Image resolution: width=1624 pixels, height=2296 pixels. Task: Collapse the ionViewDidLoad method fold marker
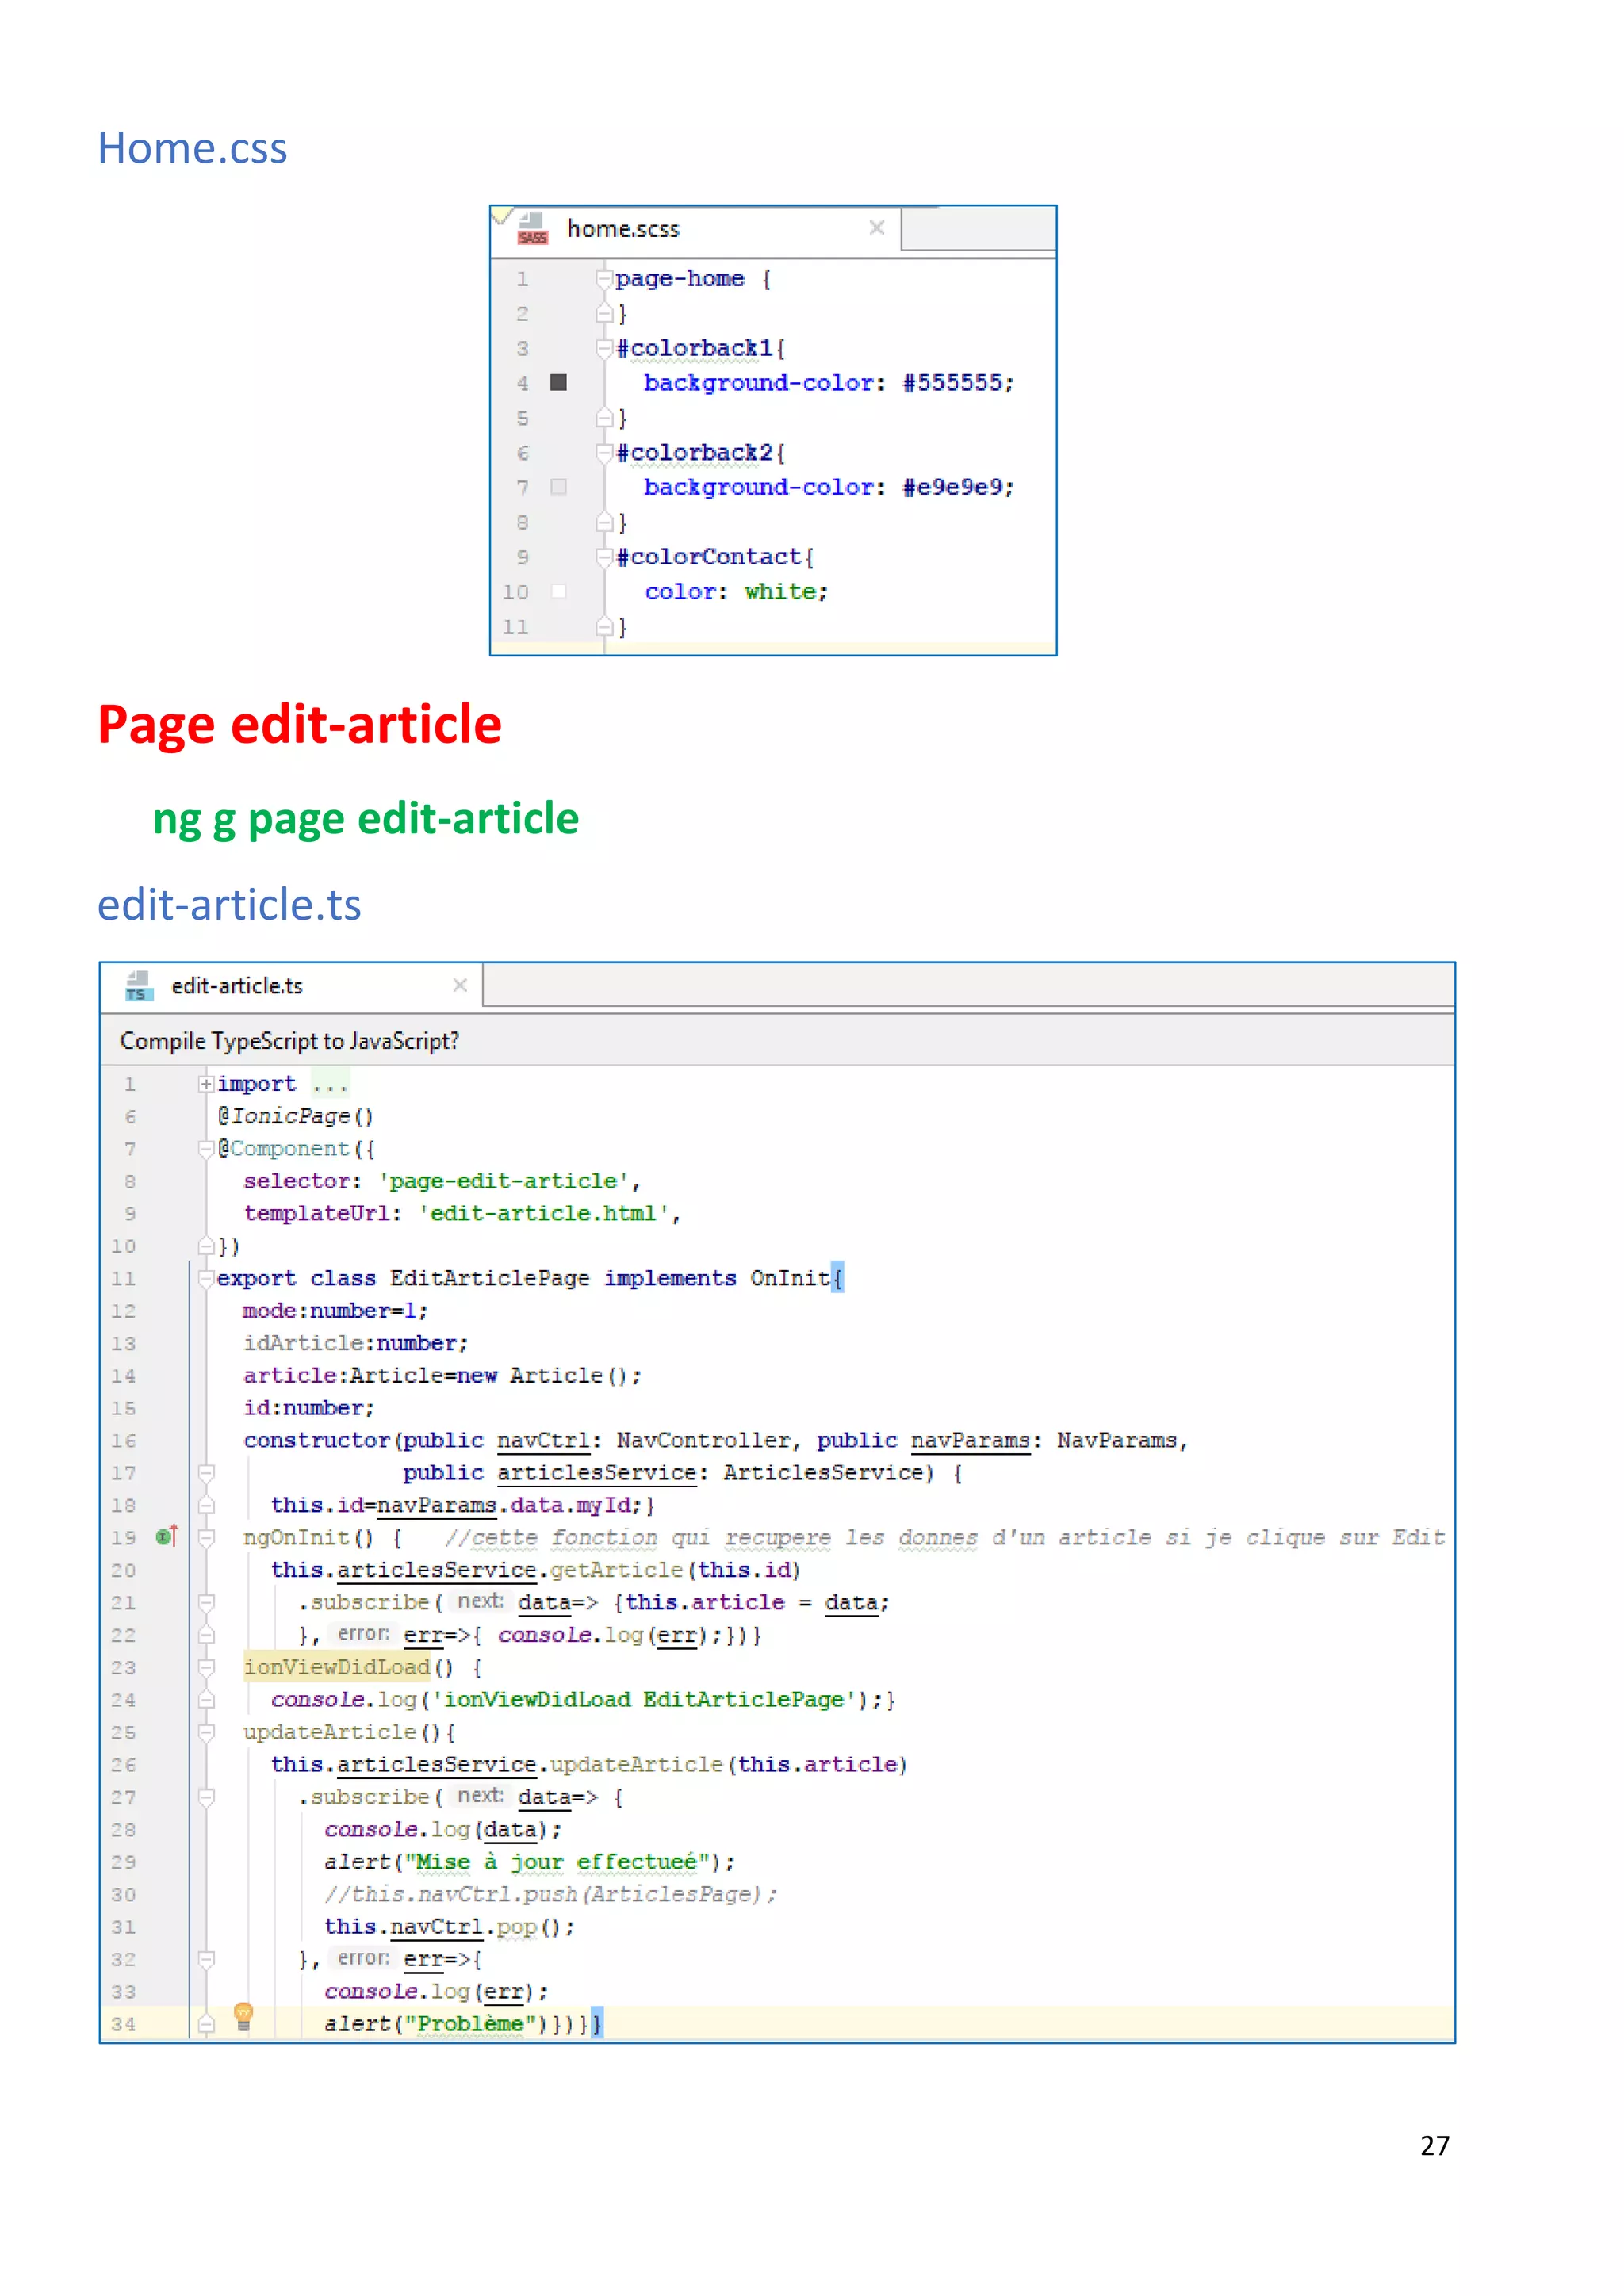point(206,1668)
